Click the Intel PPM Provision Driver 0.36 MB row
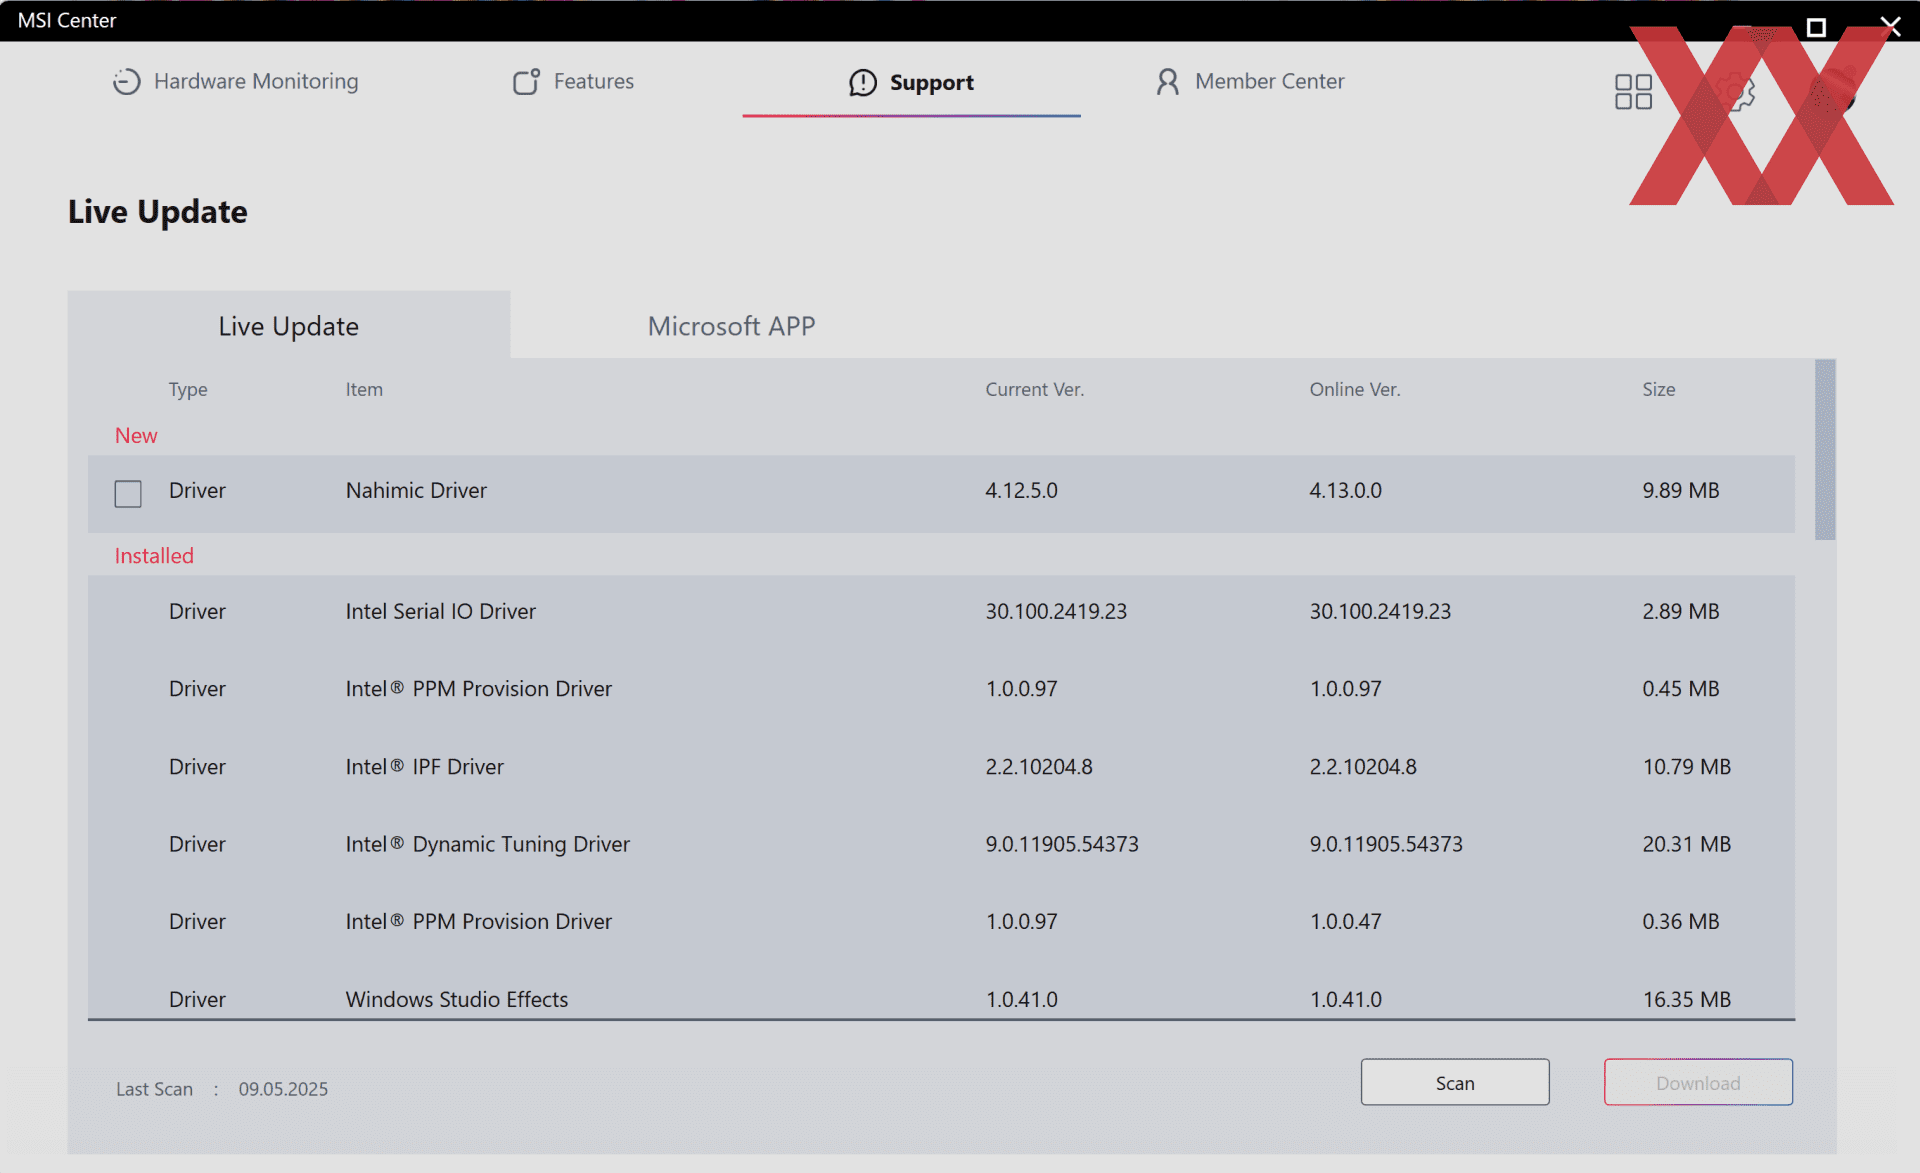 click(941, 921)
